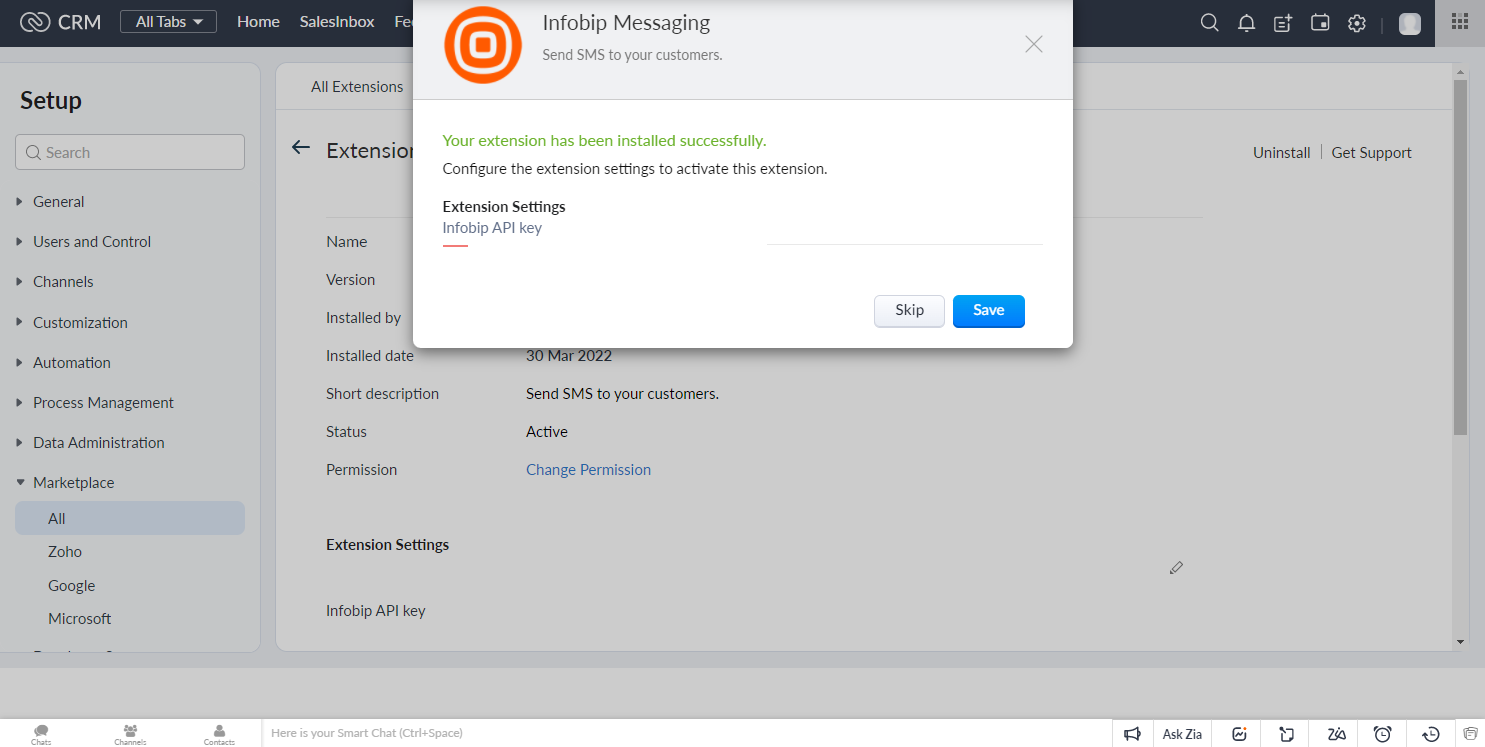Open the apps grid launcher
This screenshot has height=747, width=1485.
point(1460,22)
